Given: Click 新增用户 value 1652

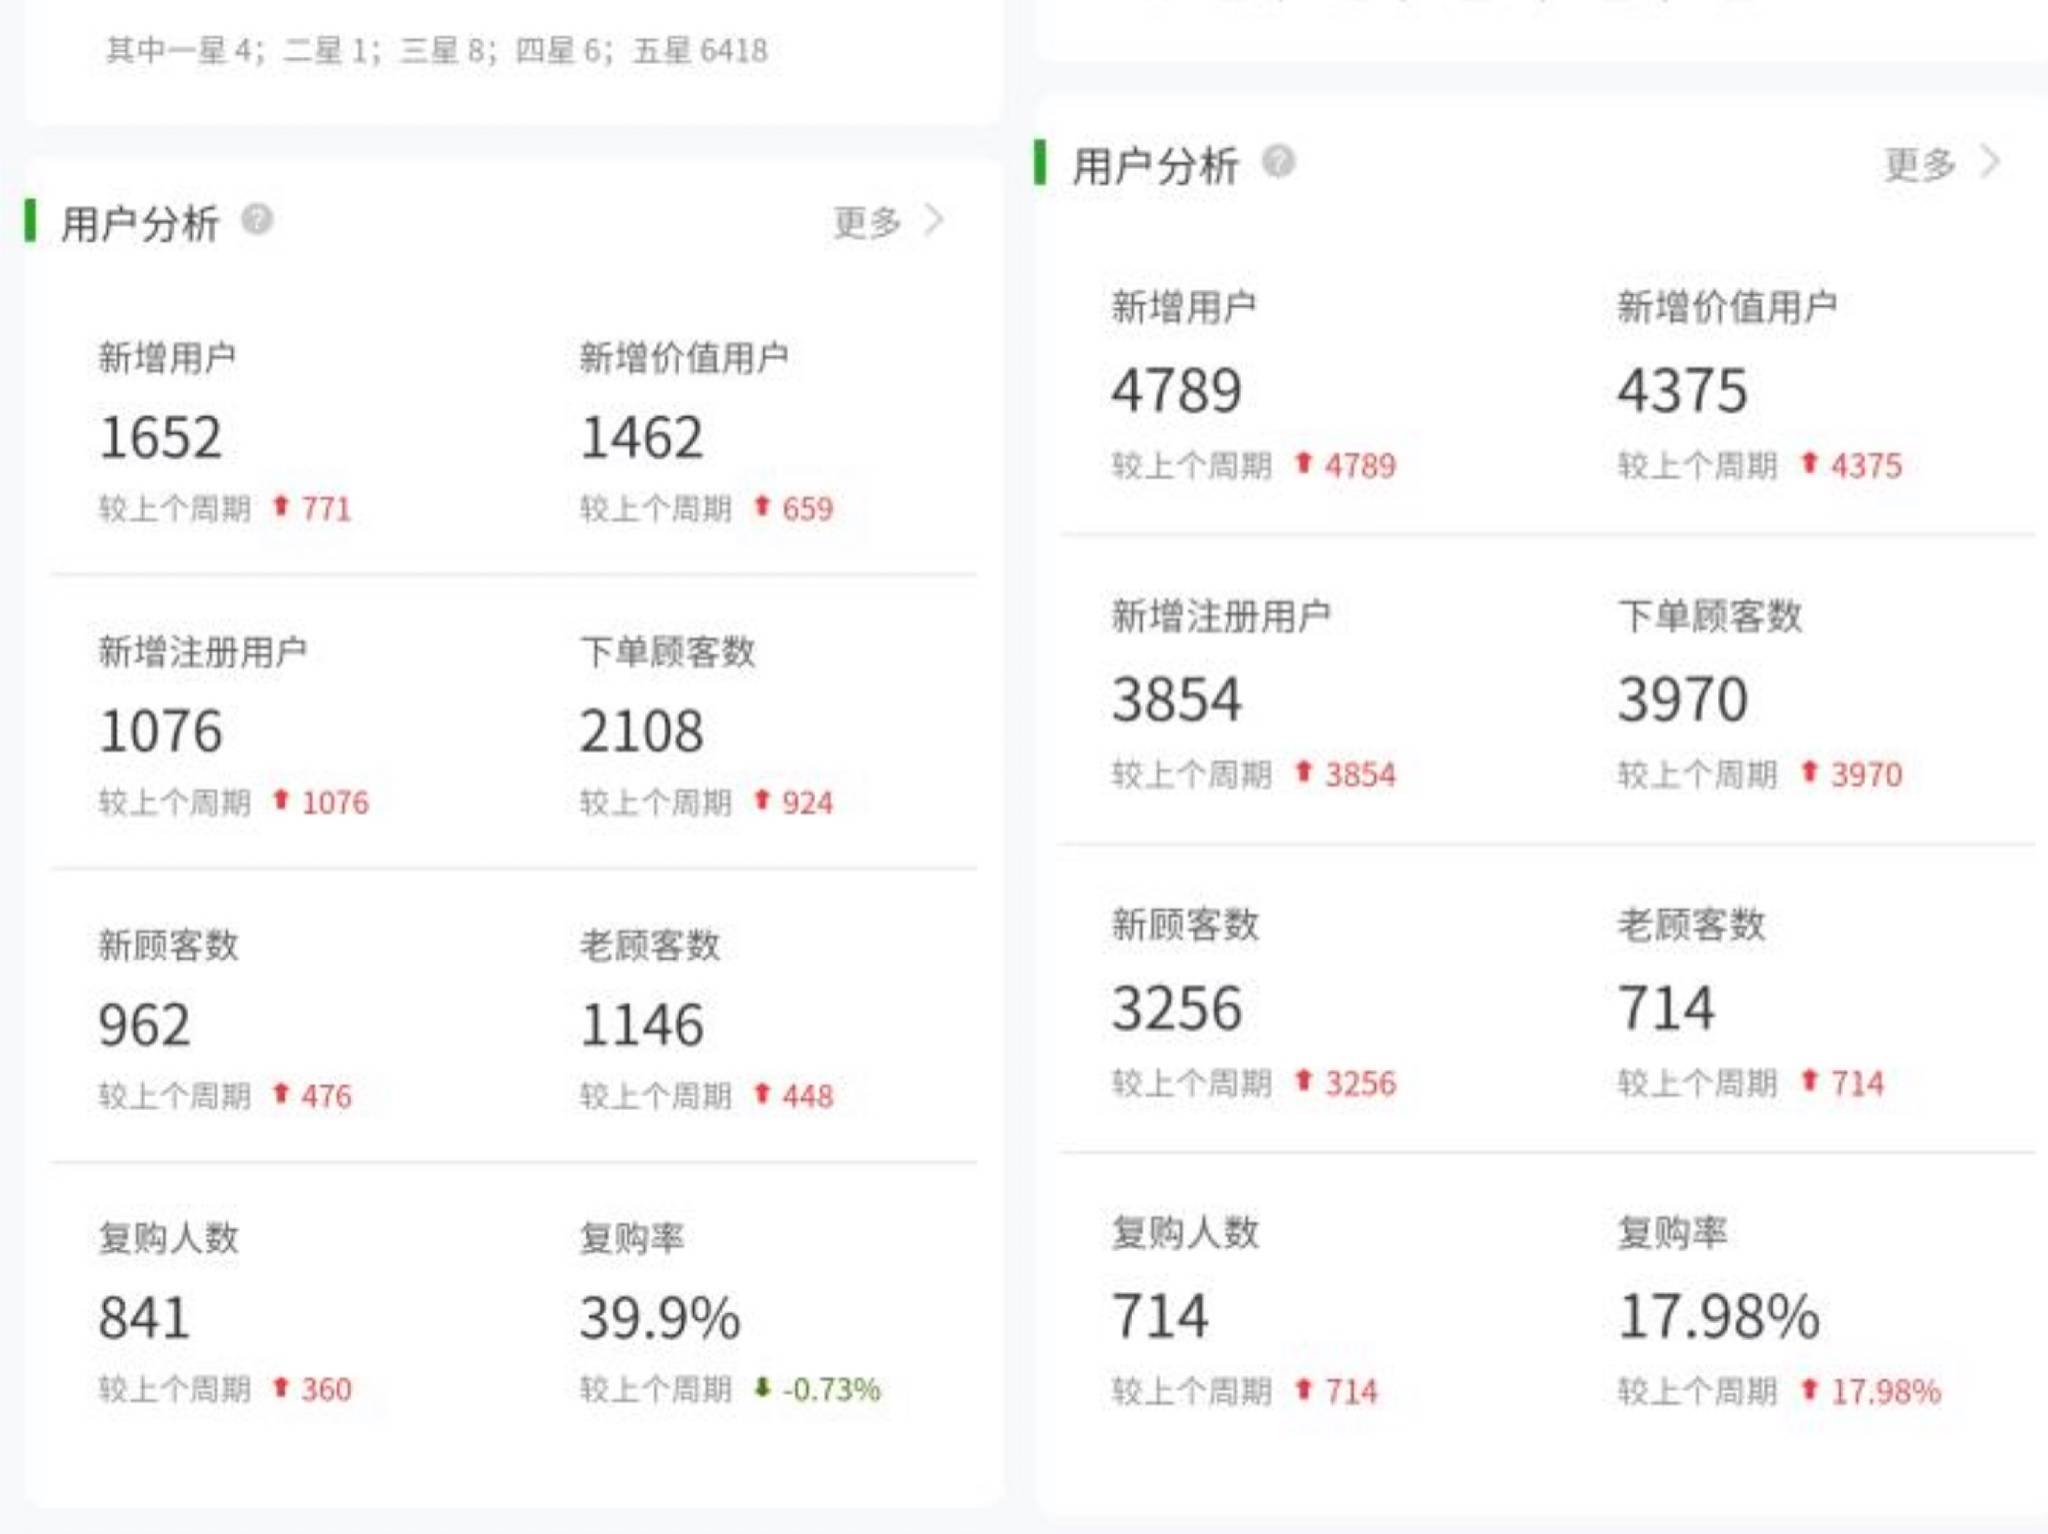Looking at the screenshot, I should (160, 438).
